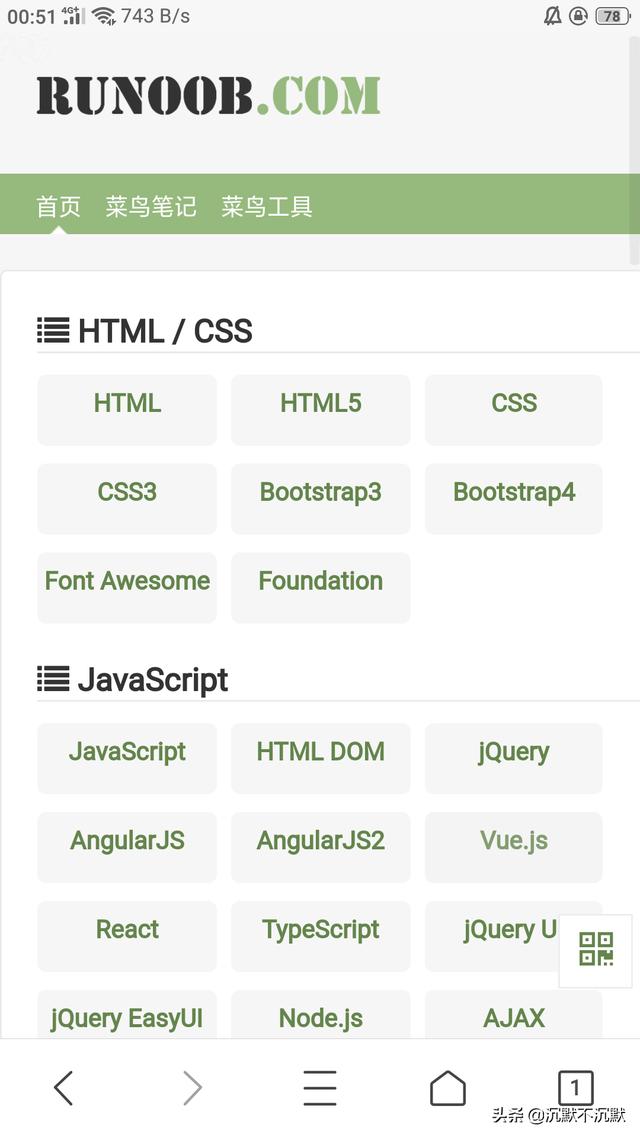Click the page vertical scrollbar
The height and width of the screenshot is (1138, 640).
point(634,149)
